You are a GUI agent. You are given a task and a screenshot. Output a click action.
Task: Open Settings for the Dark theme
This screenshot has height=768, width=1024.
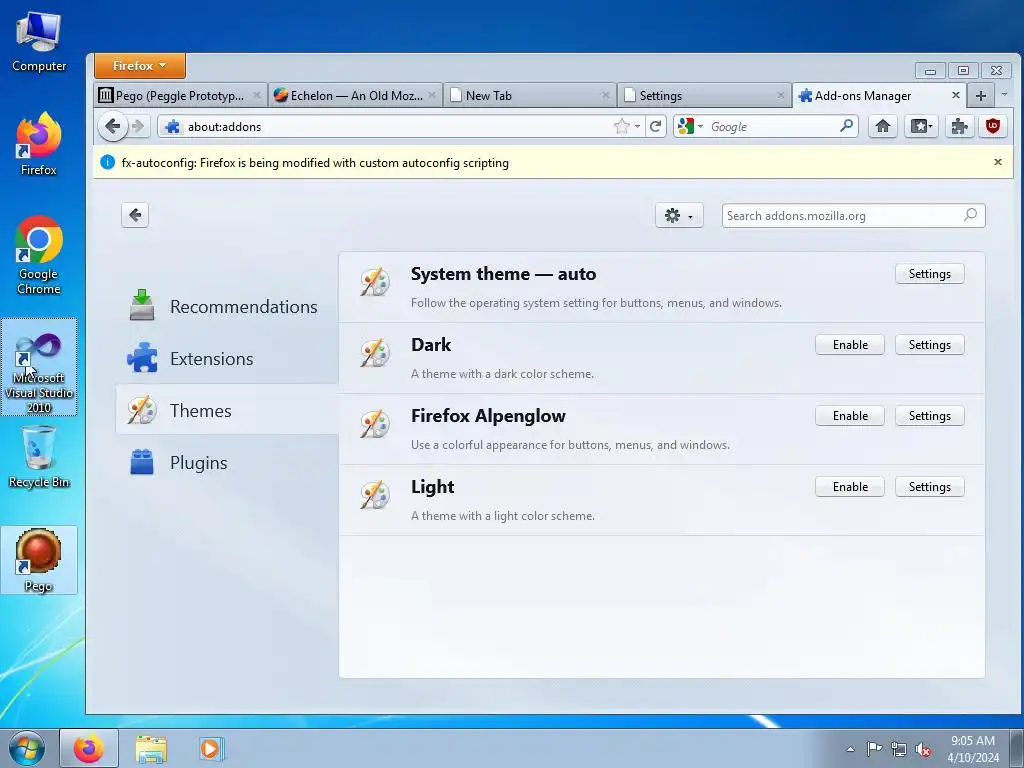click(929, 345)
